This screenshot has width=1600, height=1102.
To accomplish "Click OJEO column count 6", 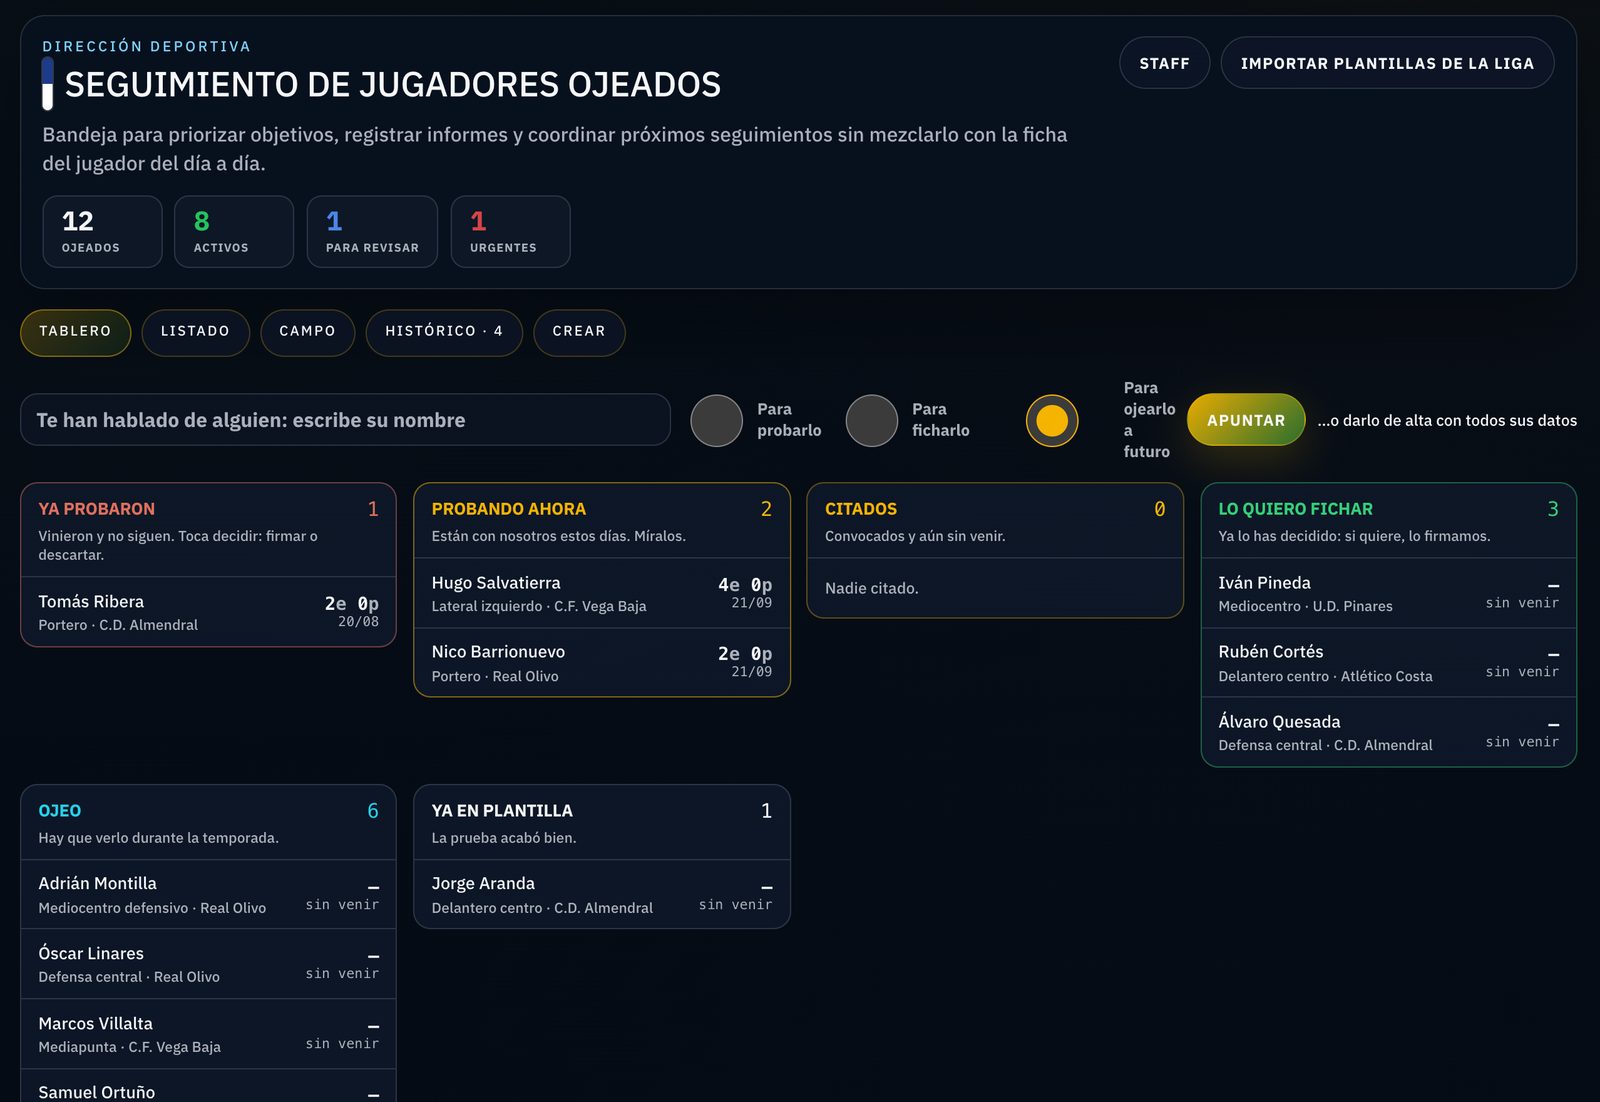I will [x=373, y=811].
